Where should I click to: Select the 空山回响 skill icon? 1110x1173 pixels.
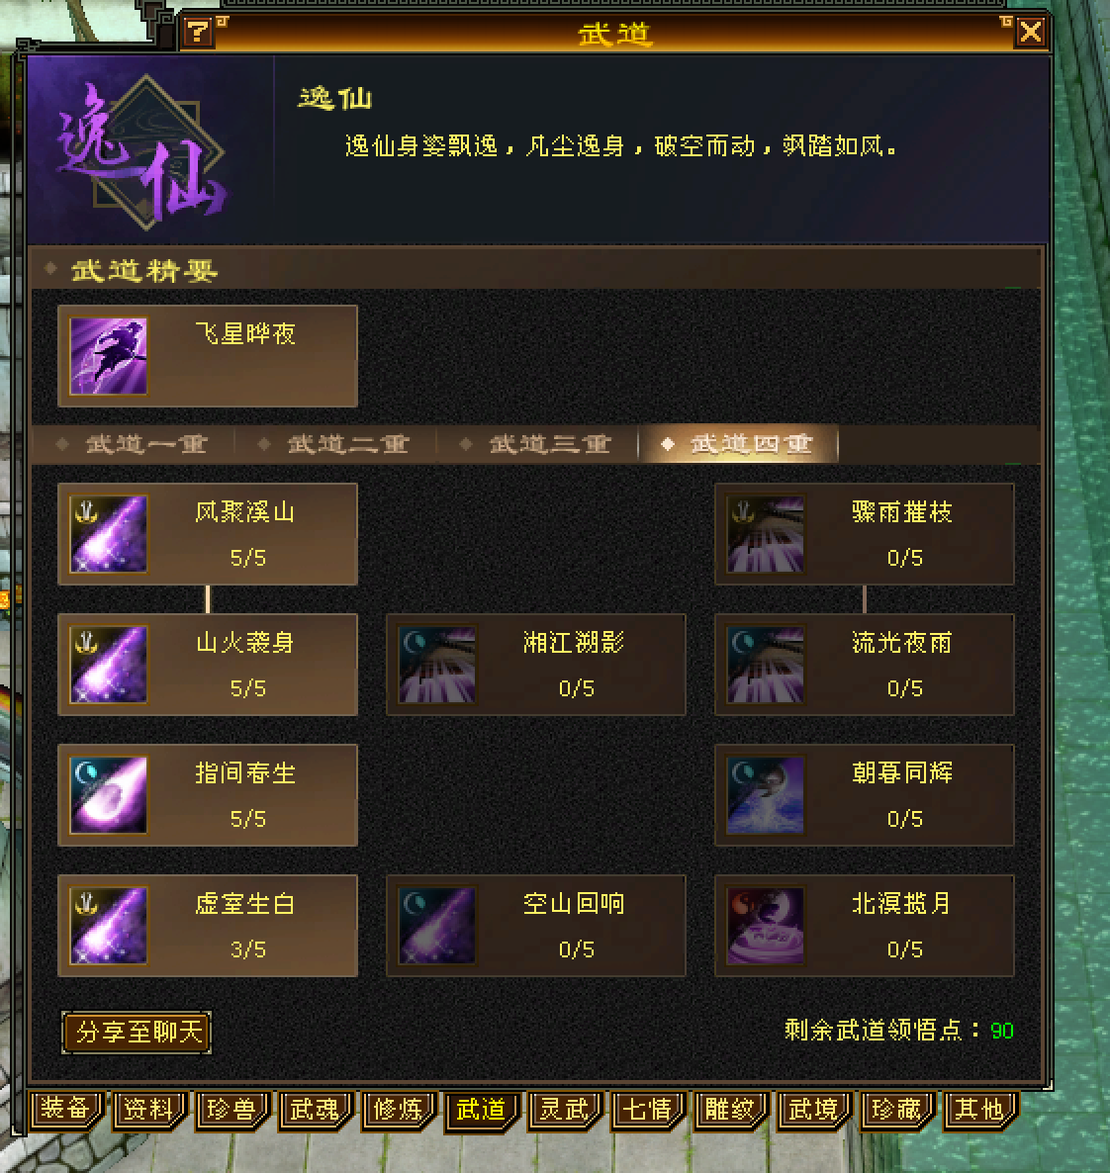(437, 926)
